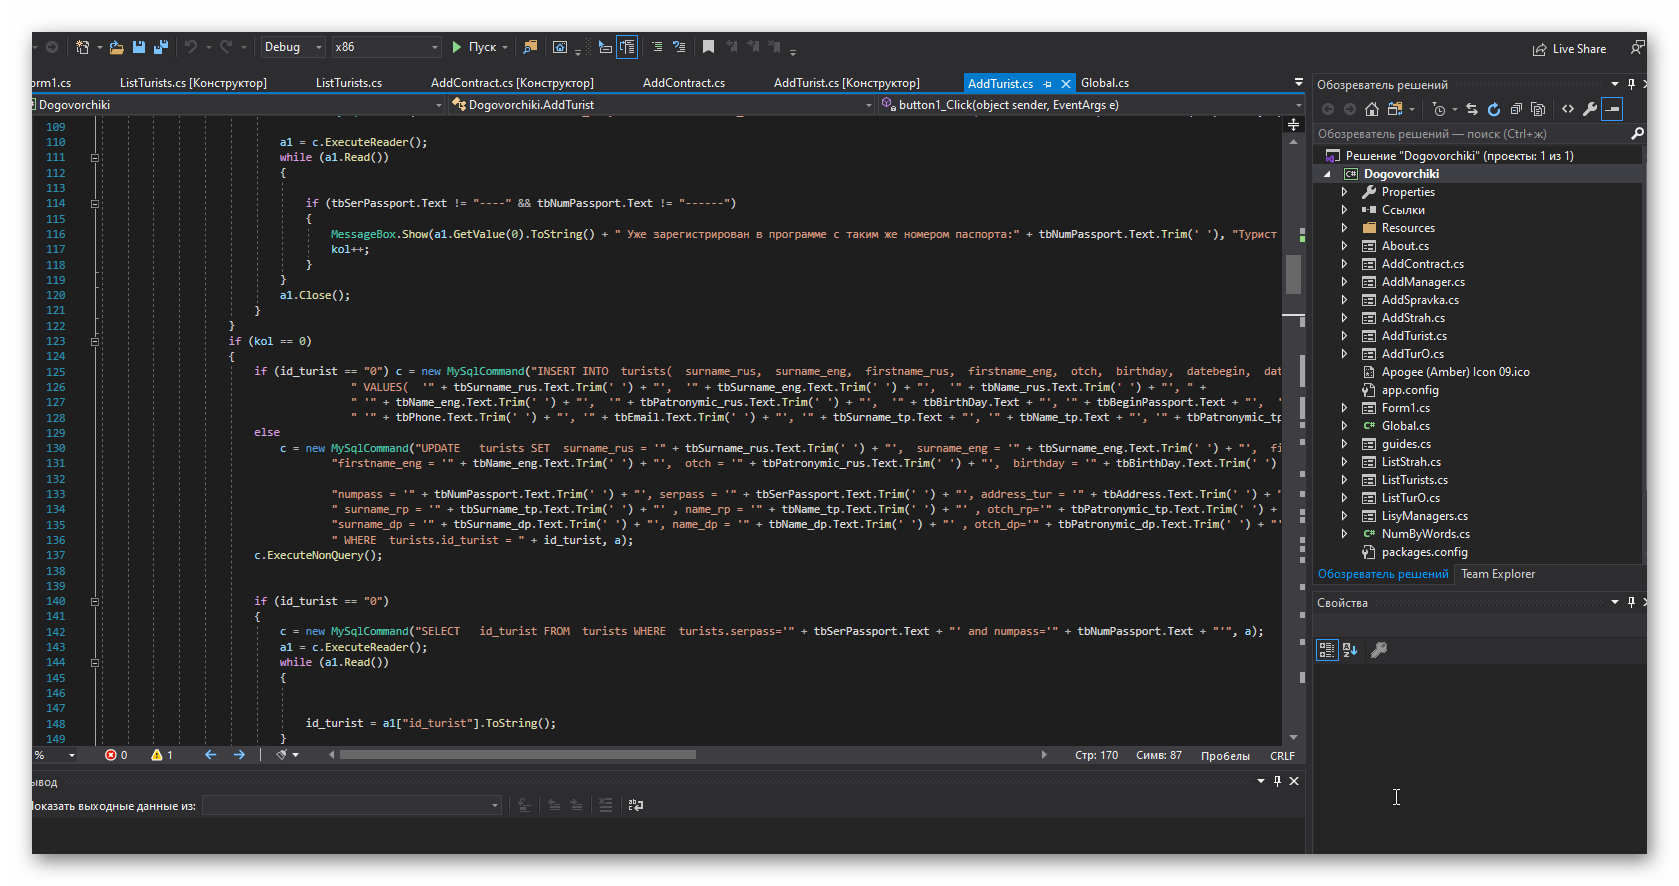Image resolution: width=1679 pixels, height=886 pixels.
Task: Toggle the preview selected items button
Action: (1612, 109)
